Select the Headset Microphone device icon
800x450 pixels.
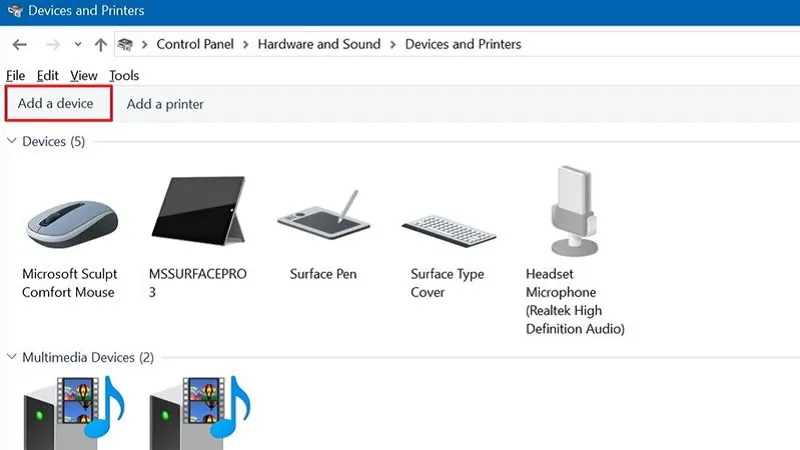click(x=574, y=212)
